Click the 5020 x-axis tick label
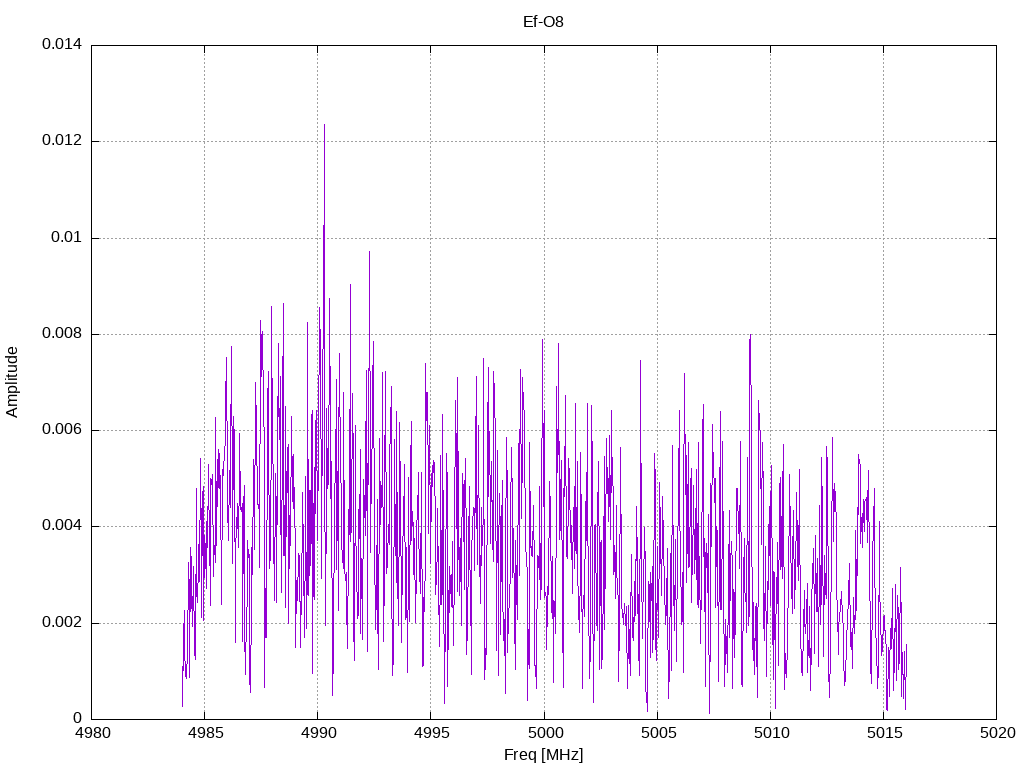The width and height of the screenshot is (1024, 768). point(997,733)
